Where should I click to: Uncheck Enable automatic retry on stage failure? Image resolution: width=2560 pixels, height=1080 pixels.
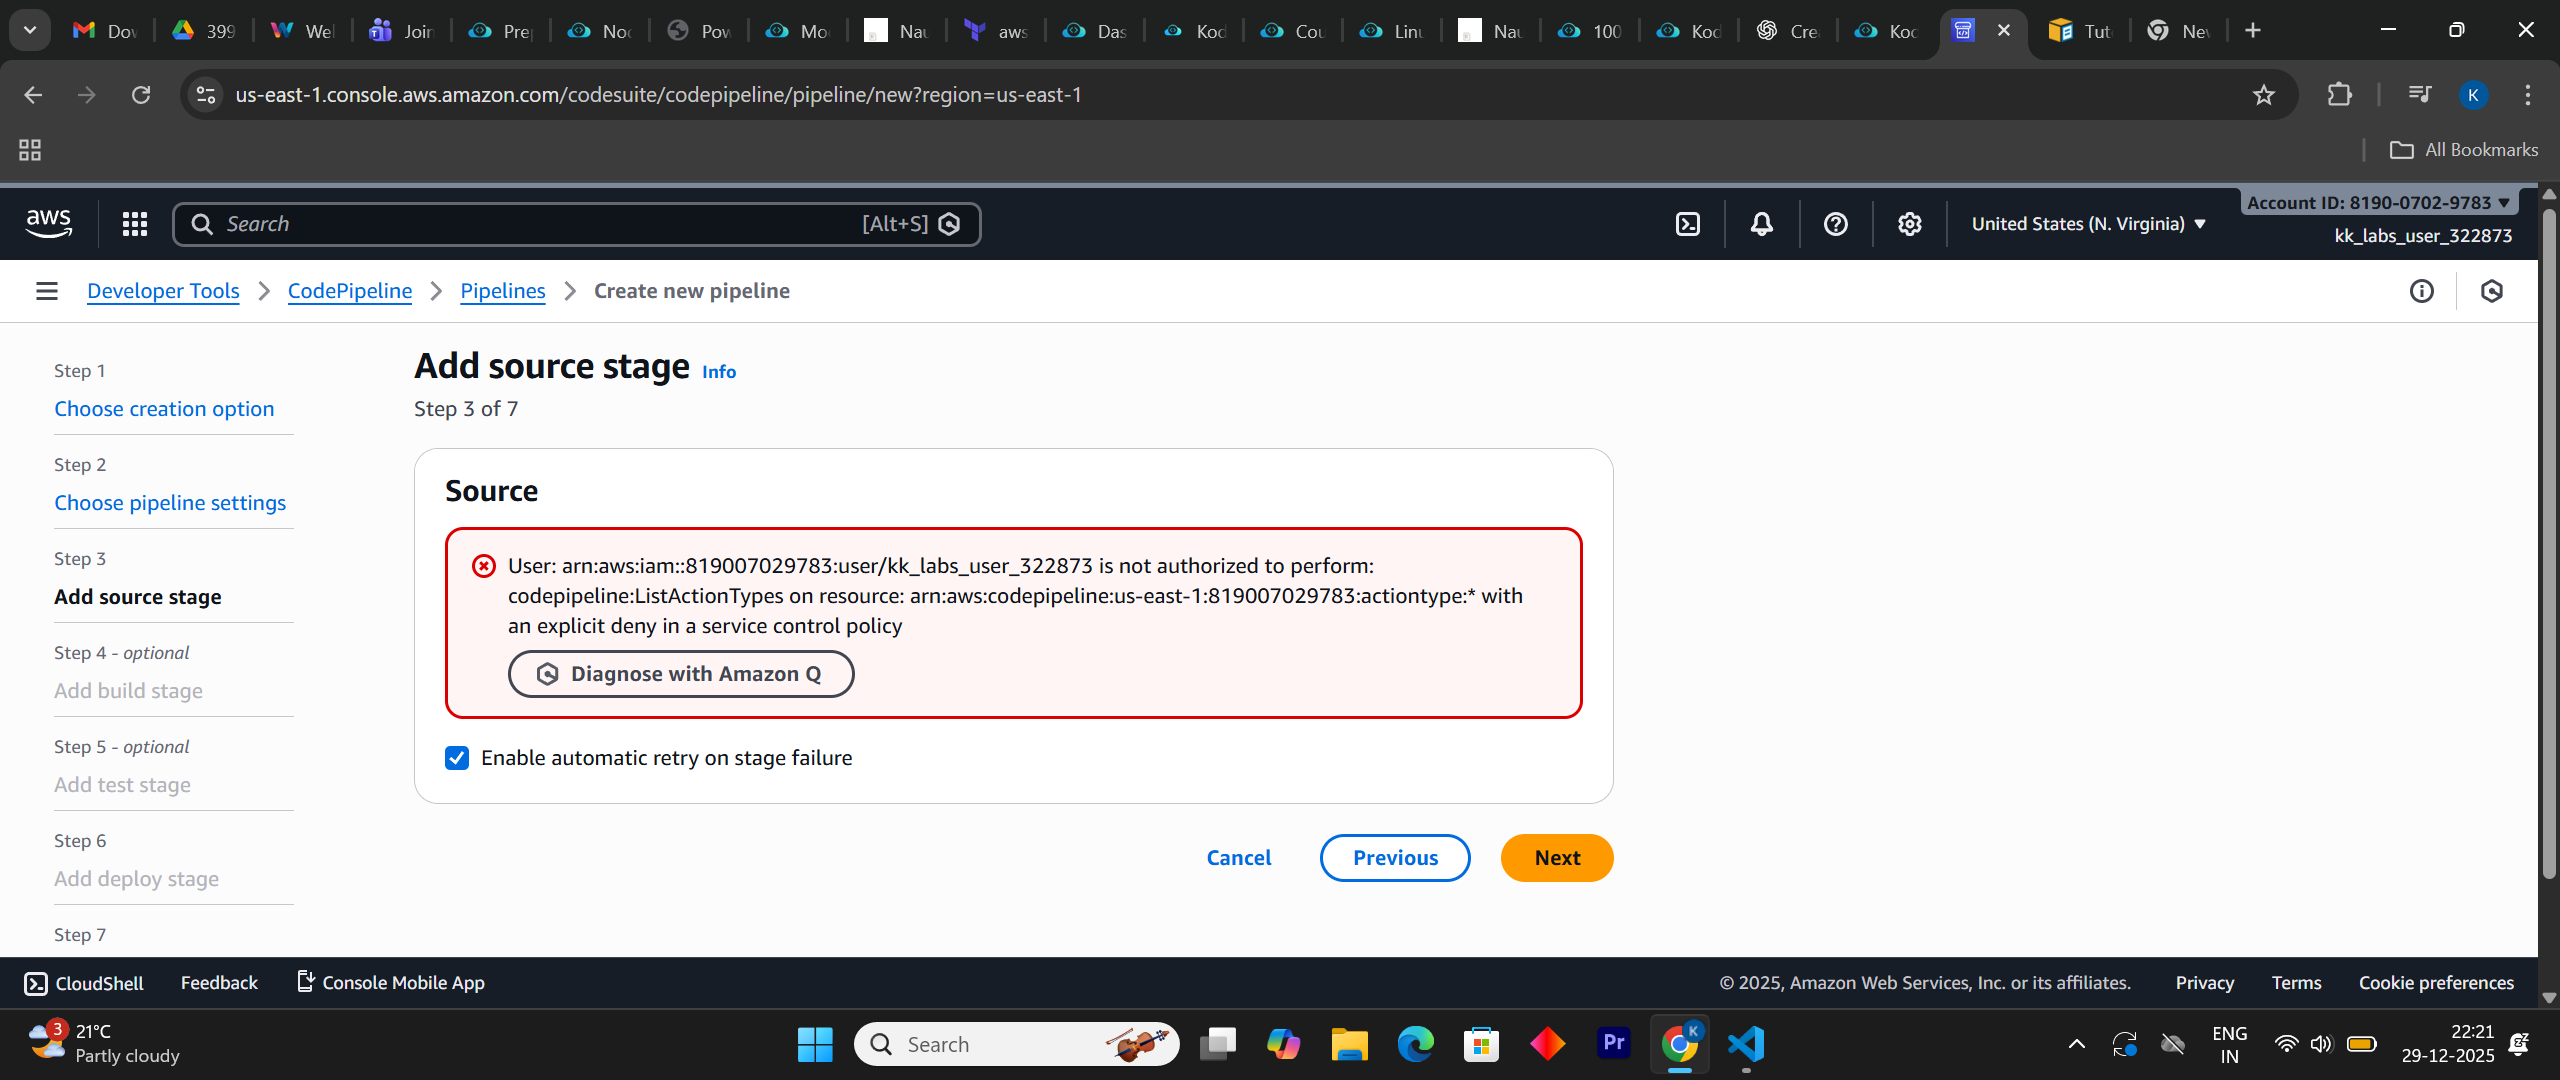(457, 758)
